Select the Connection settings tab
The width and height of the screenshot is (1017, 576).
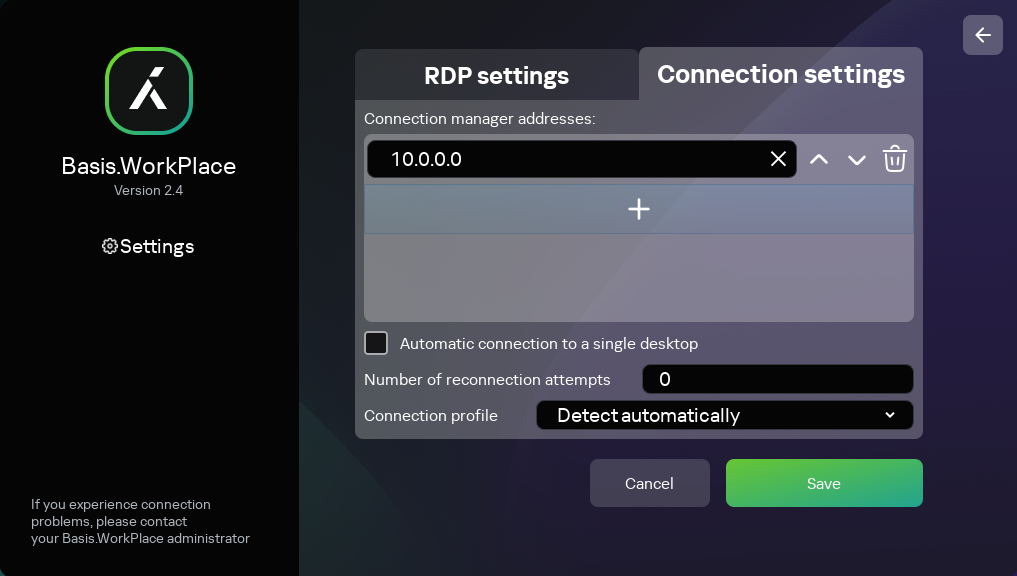(x=779, y=74)
